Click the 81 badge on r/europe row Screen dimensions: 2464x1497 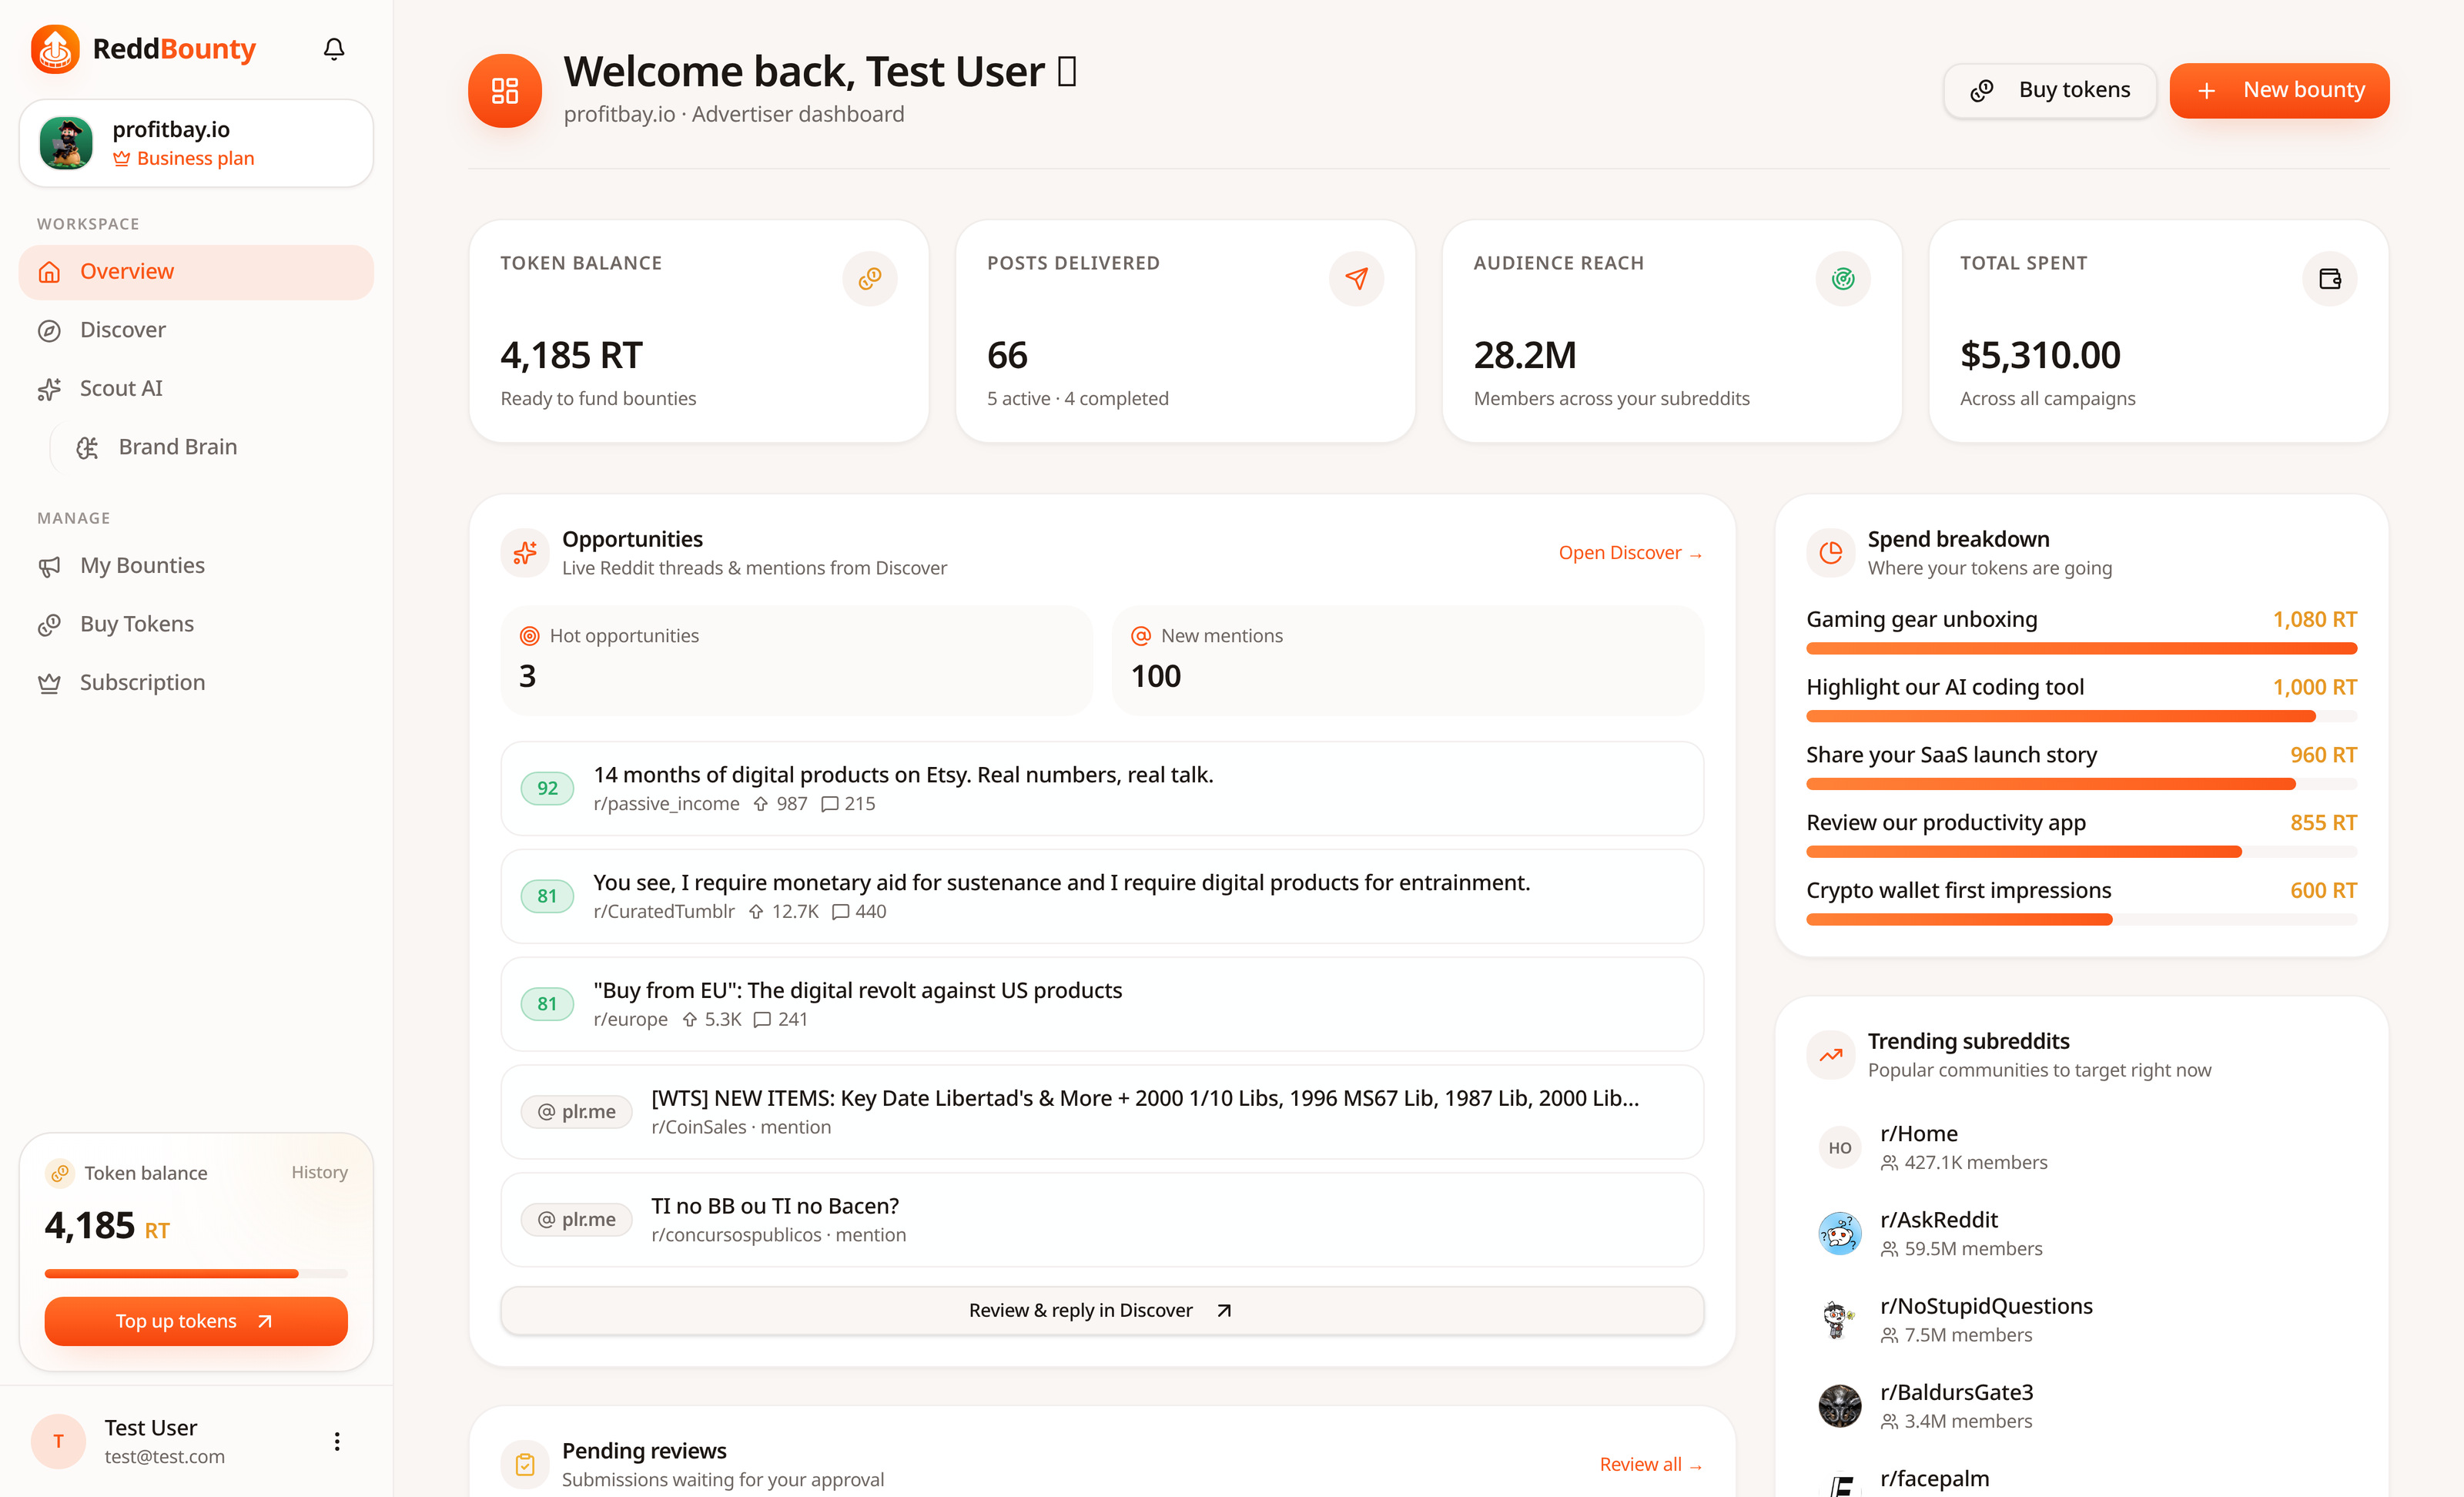point(547,1004)
